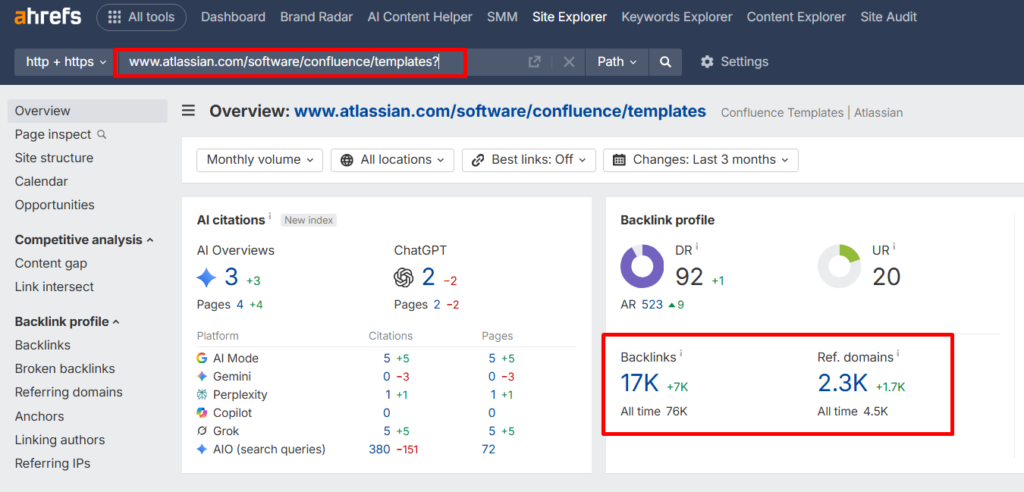Open Opportunities report
The height and width of the screenshot is (492, 1024).
pos(55,205)
